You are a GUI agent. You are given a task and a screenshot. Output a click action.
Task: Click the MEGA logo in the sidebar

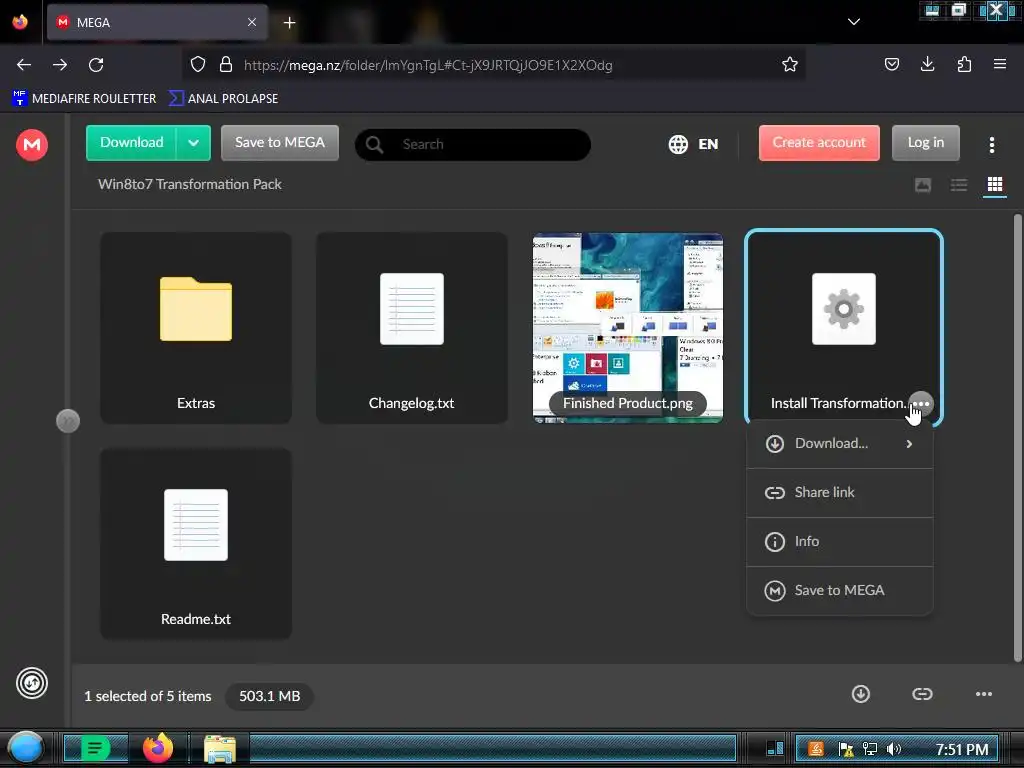point(31,144)
